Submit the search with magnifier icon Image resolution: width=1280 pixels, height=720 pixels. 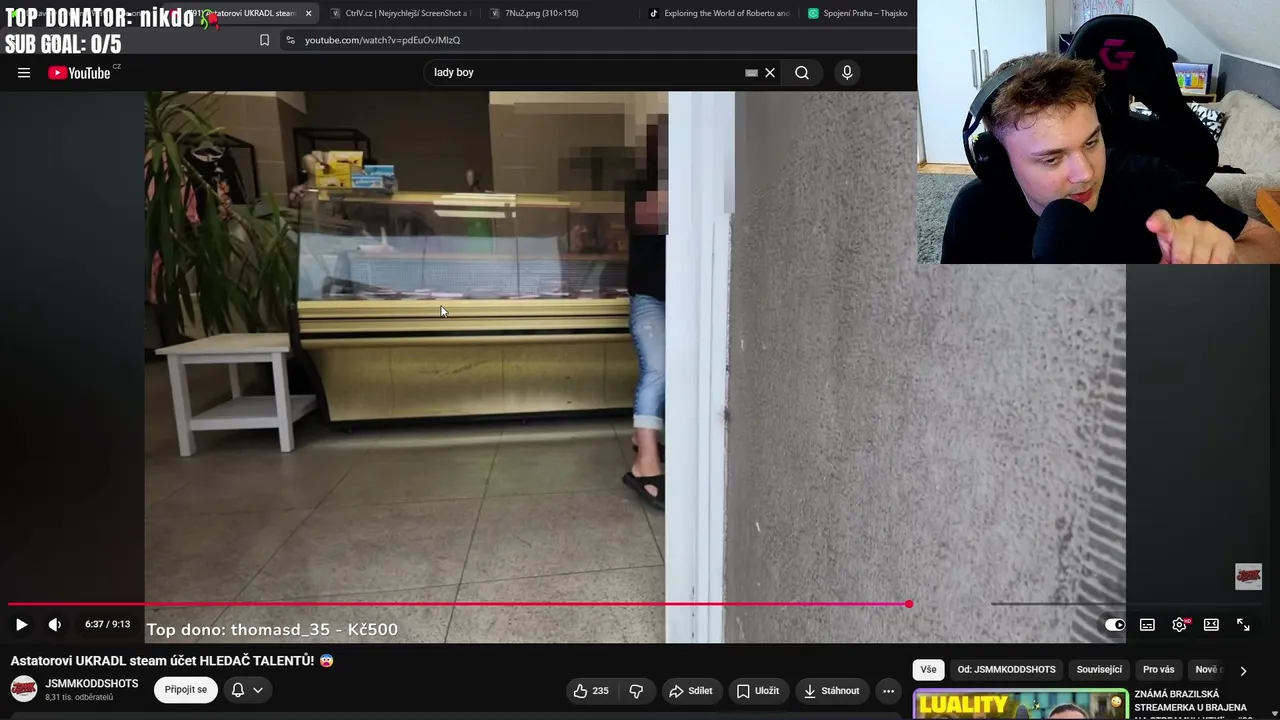pyautogui.click(x=802, y=72)
